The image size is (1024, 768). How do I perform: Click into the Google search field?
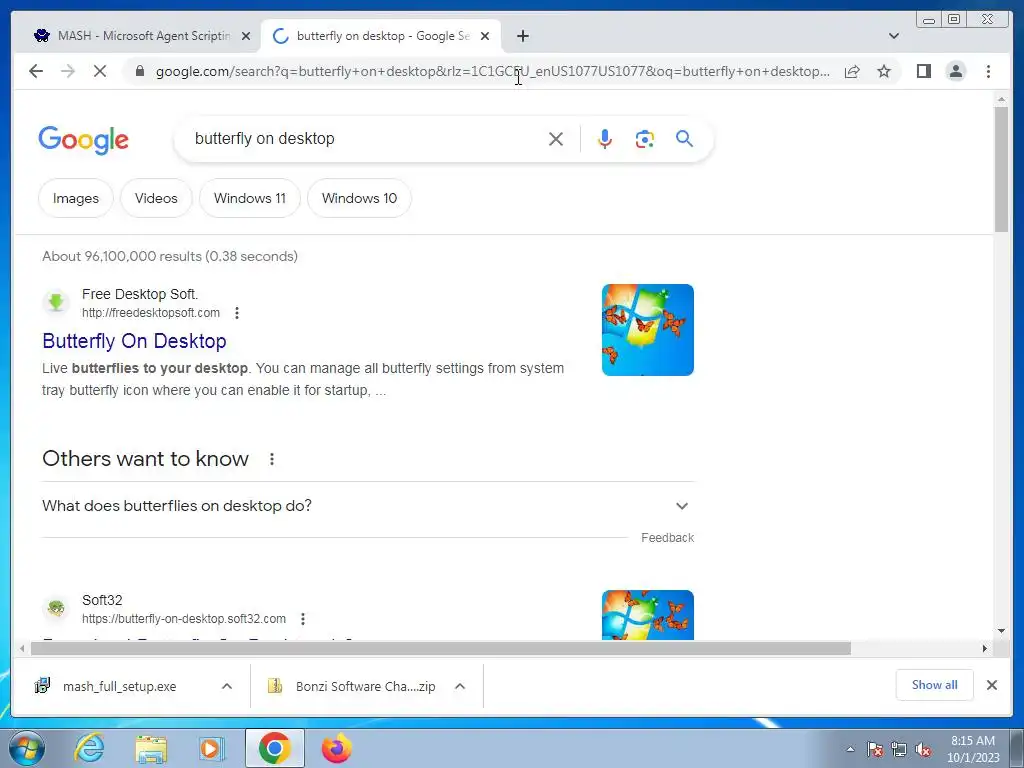pos(366,139)
